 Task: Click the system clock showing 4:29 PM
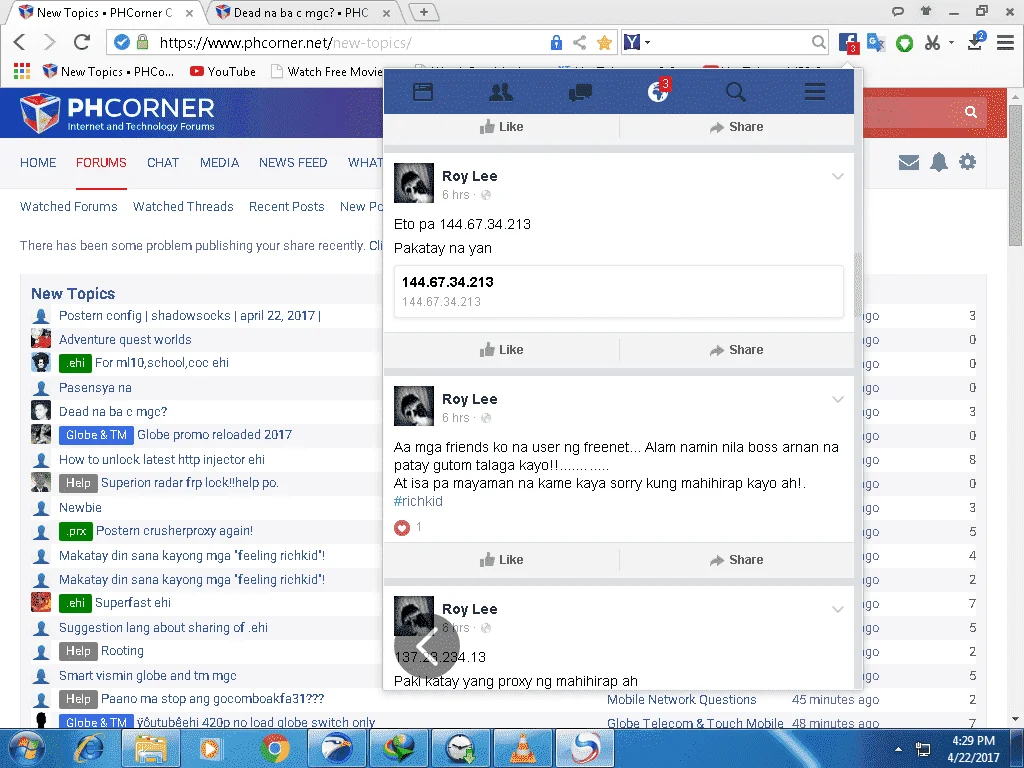click(973, 749)
